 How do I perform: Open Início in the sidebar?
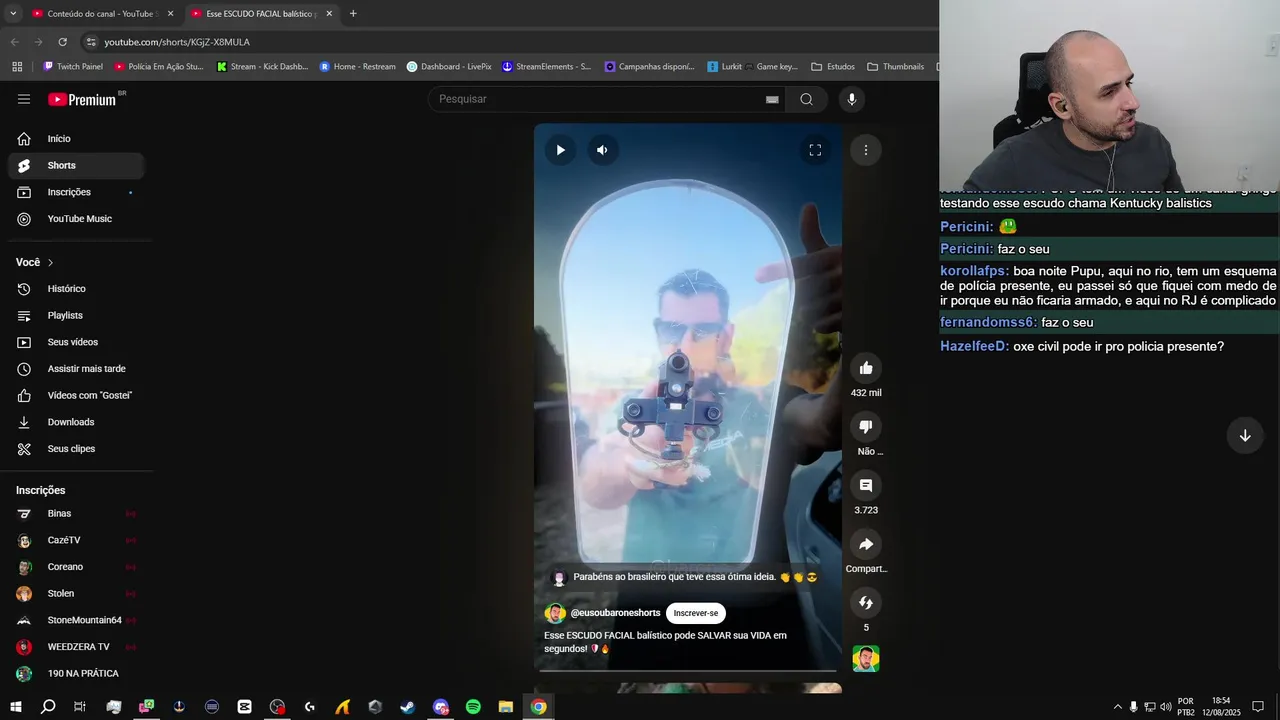tap(76, 139)
